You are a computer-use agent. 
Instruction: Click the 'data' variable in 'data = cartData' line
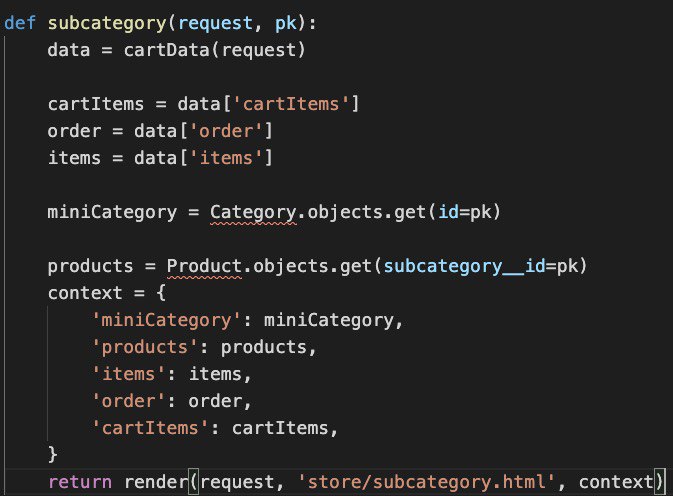69,50
